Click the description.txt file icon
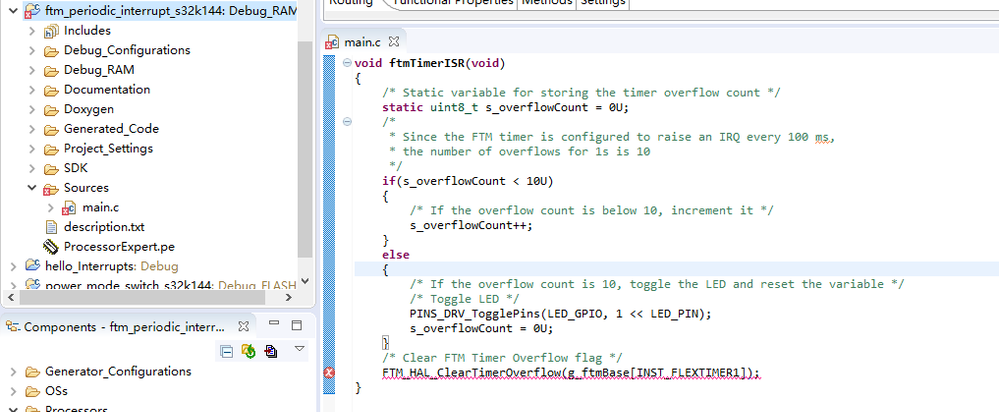 click(51, 227)
